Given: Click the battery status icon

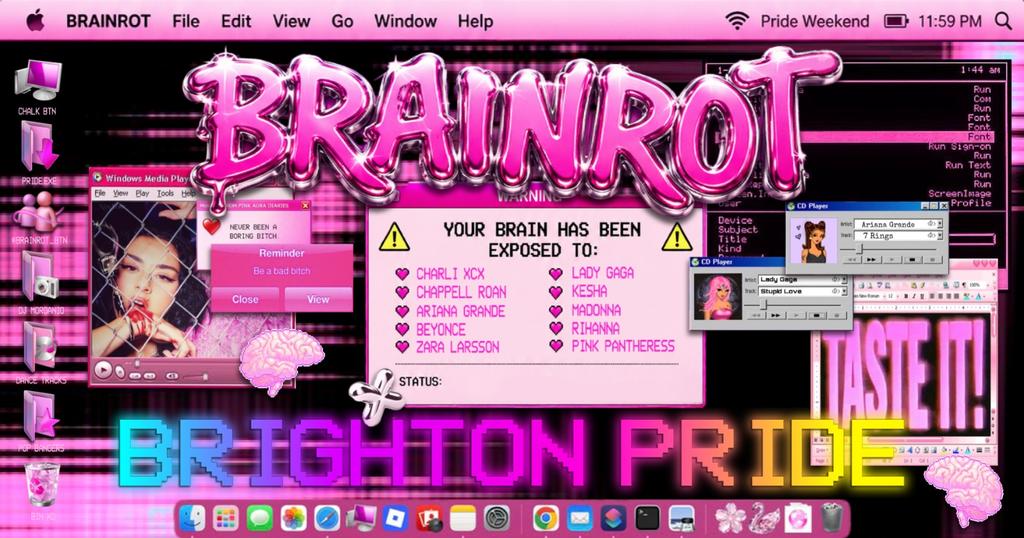Looking at the screenshot, I should (x=896, y=21).
